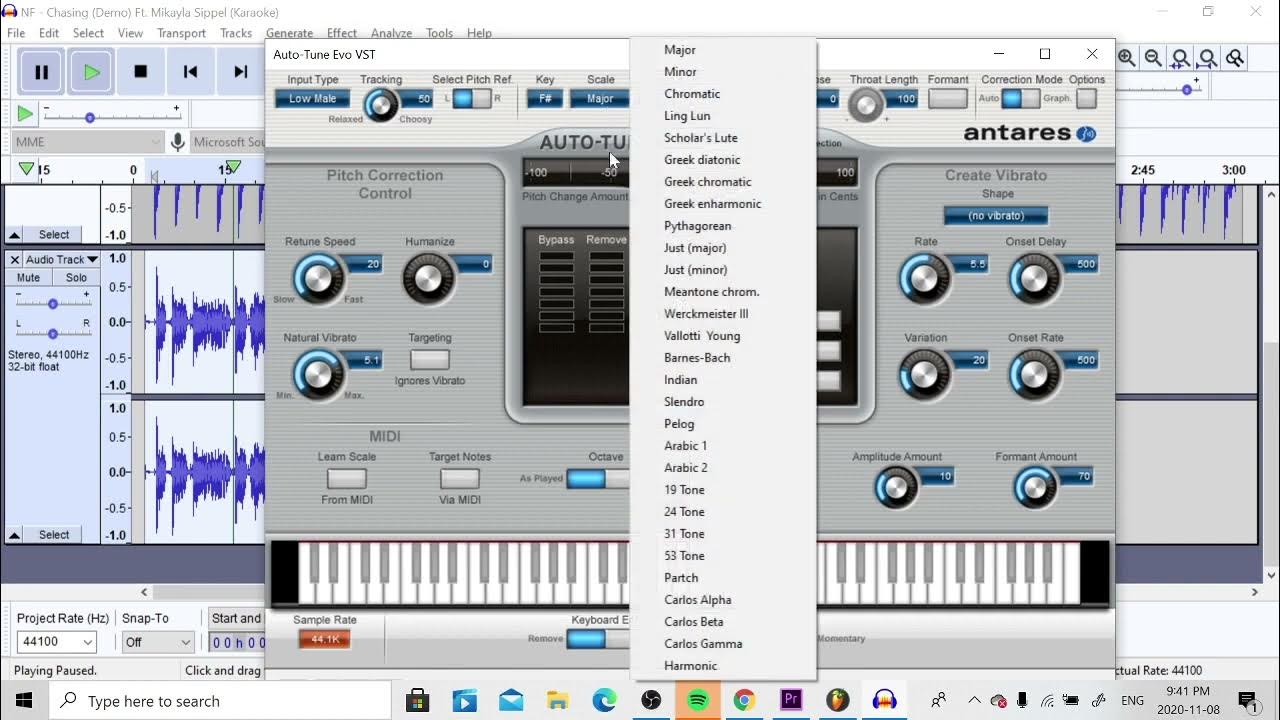Viewport: 1280px width, 720px height.
Task: Click the Formant Amount knob
Action: (1034, 488)
